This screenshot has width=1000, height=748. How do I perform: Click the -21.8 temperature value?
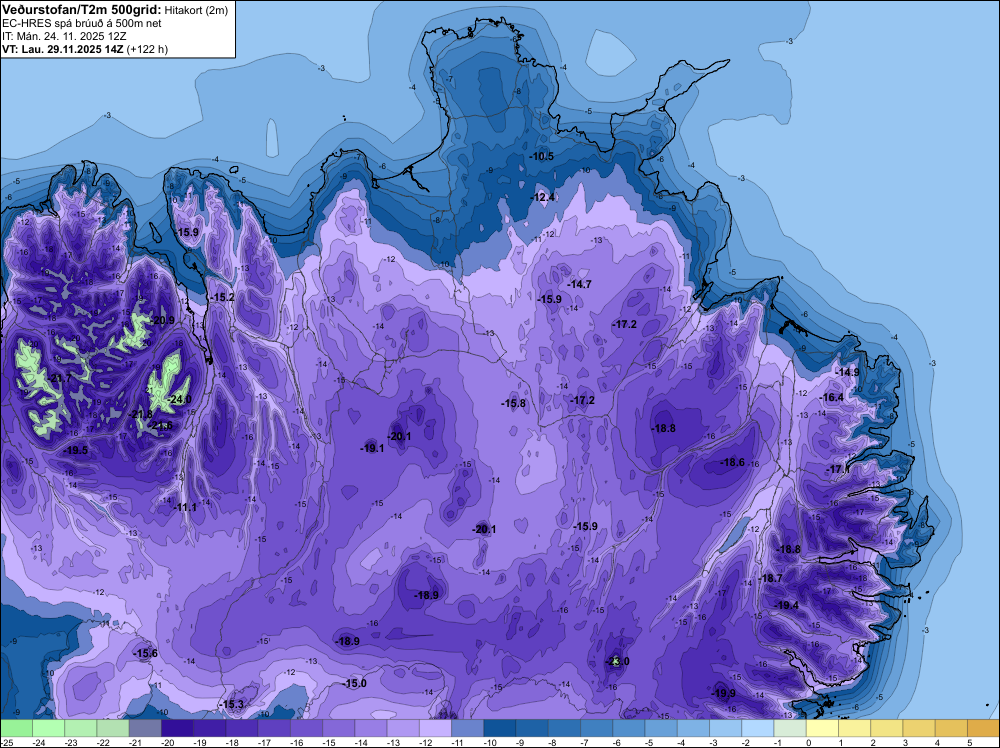coord(141,414)
